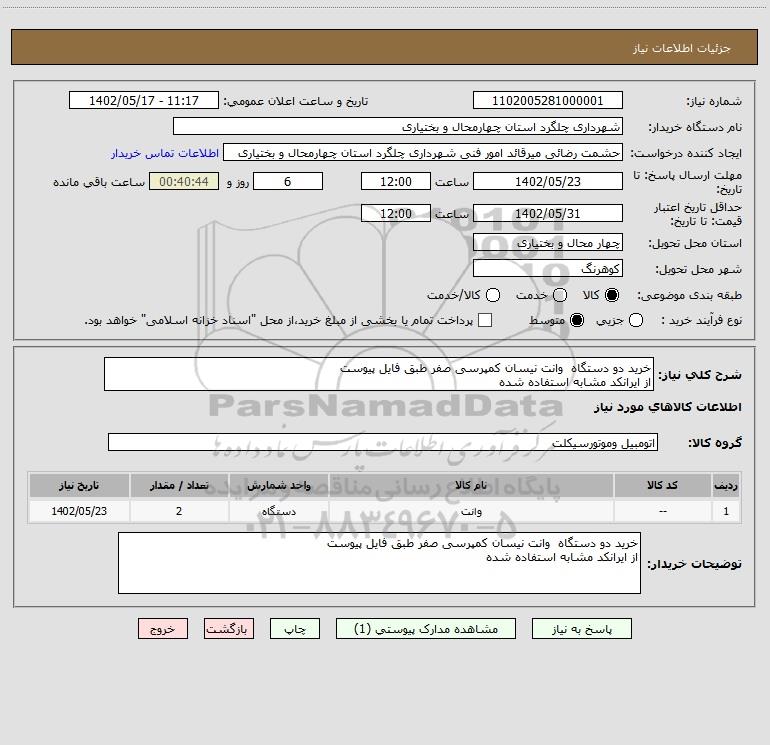Click the بازگشت back button

click(x=229, y=629)
